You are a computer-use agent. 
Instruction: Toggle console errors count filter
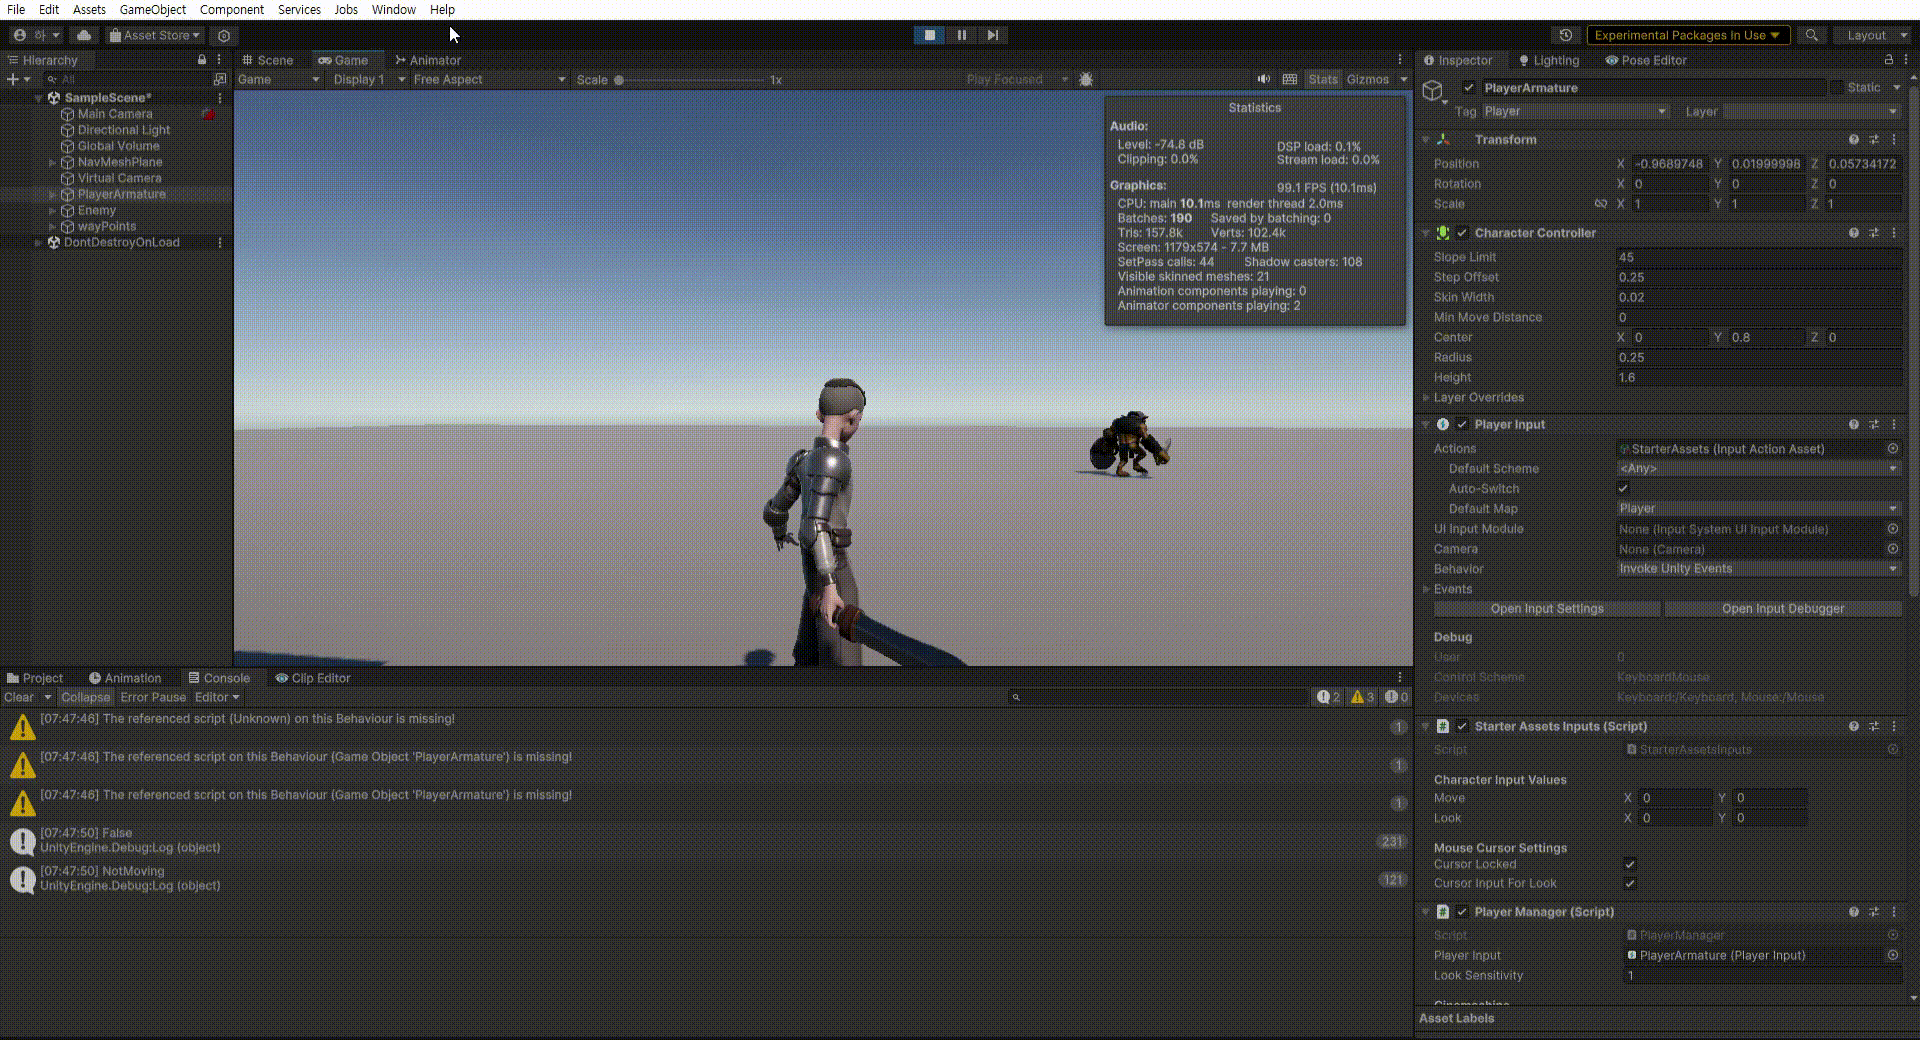(x=1396, y=697)
